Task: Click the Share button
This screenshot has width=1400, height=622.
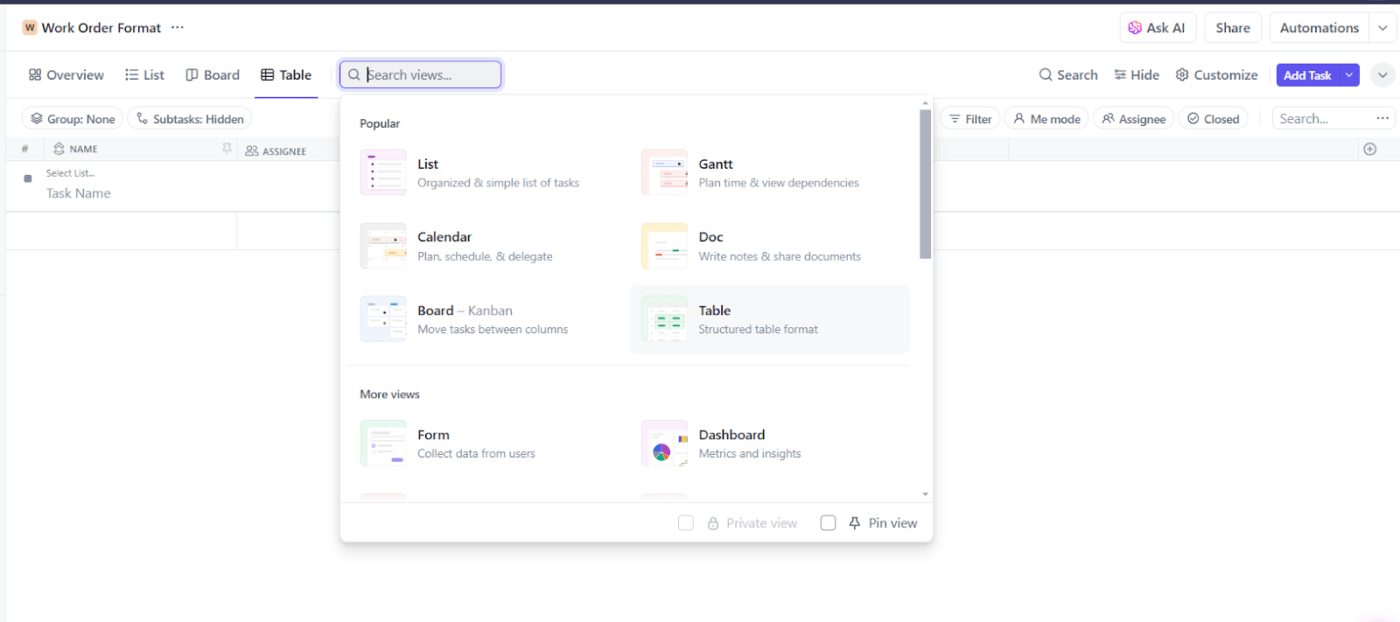Action: point(1233,28)
